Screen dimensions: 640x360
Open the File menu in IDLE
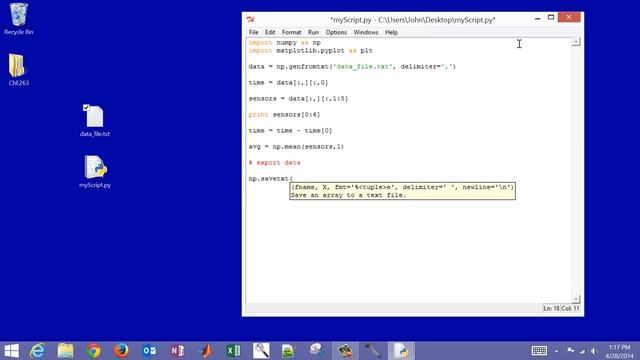point(253,32)
